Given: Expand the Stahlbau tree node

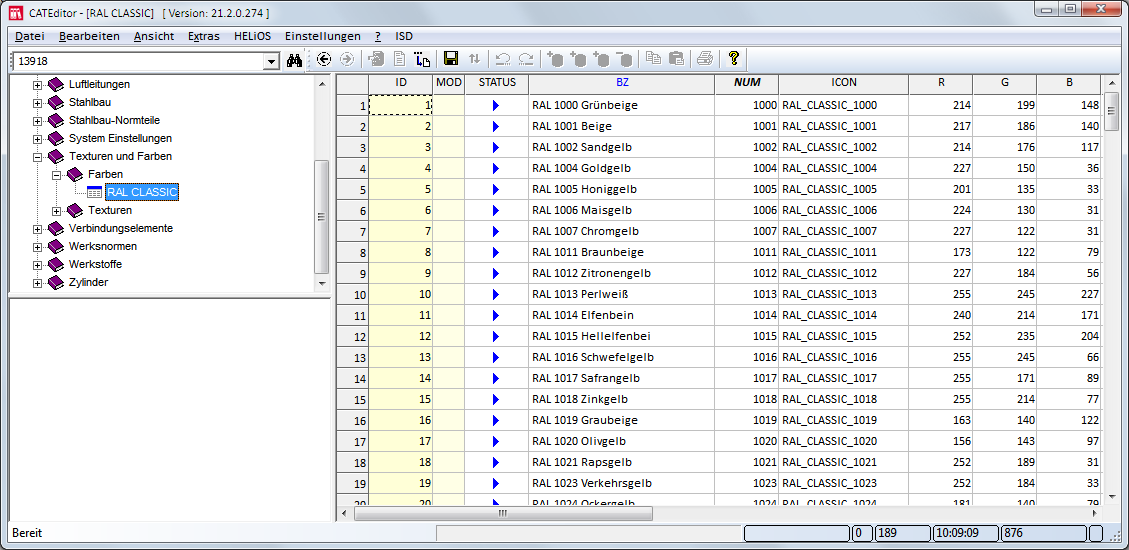Looking at the screenshot, I should pos(38,102).
